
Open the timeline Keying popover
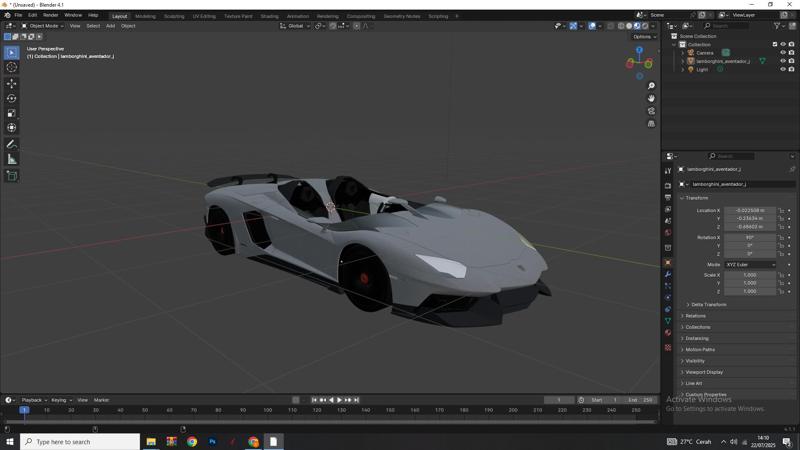click(x=61, y=400)
